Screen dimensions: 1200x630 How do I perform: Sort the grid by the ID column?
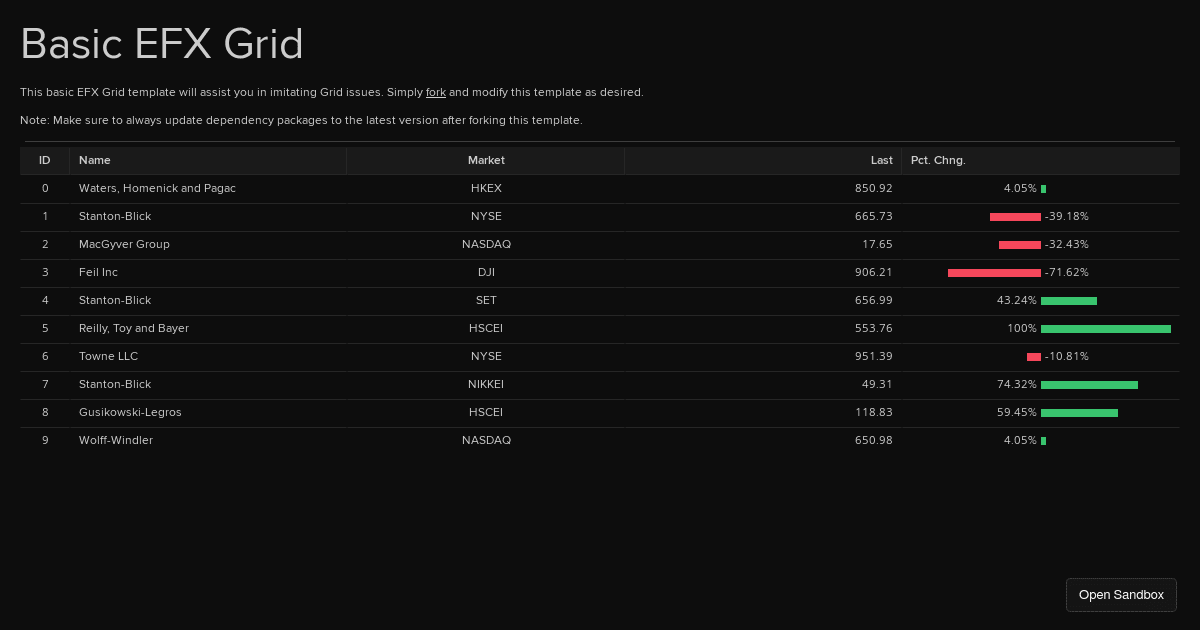pyautogui.click(x=44, y=160)
